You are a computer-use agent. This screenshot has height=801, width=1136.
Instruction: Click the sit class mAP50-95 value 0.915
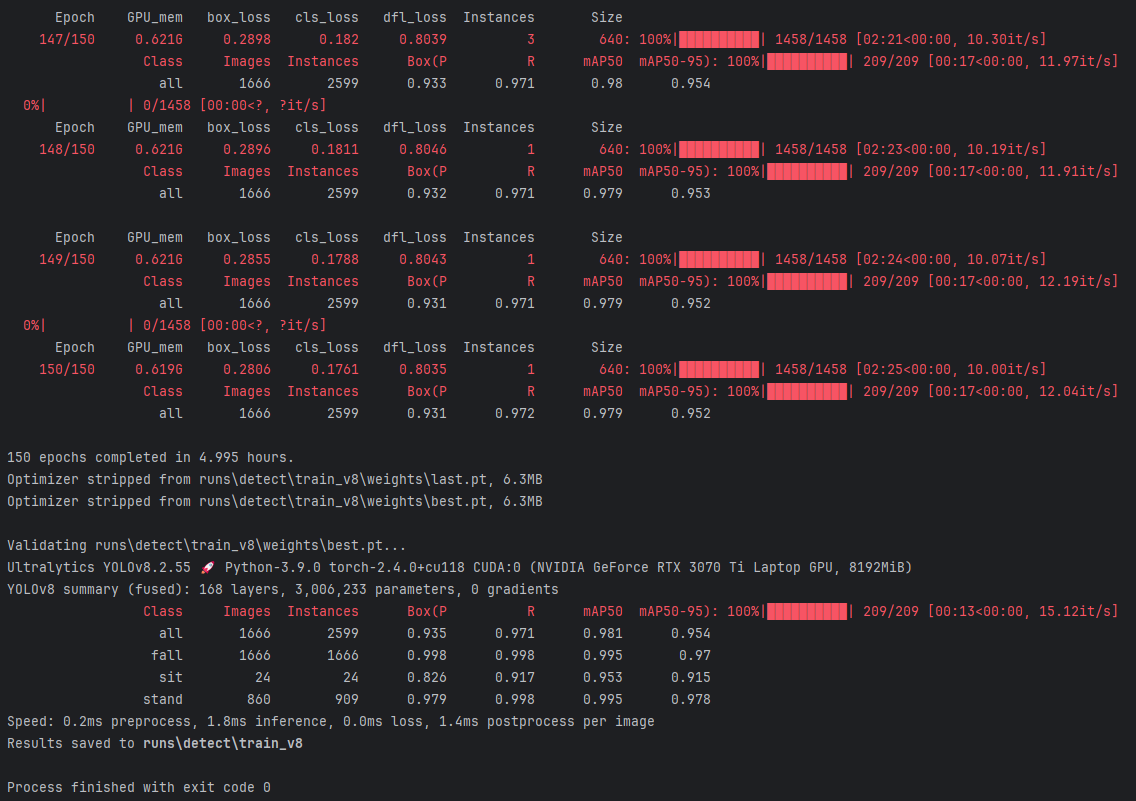point(690,677)
